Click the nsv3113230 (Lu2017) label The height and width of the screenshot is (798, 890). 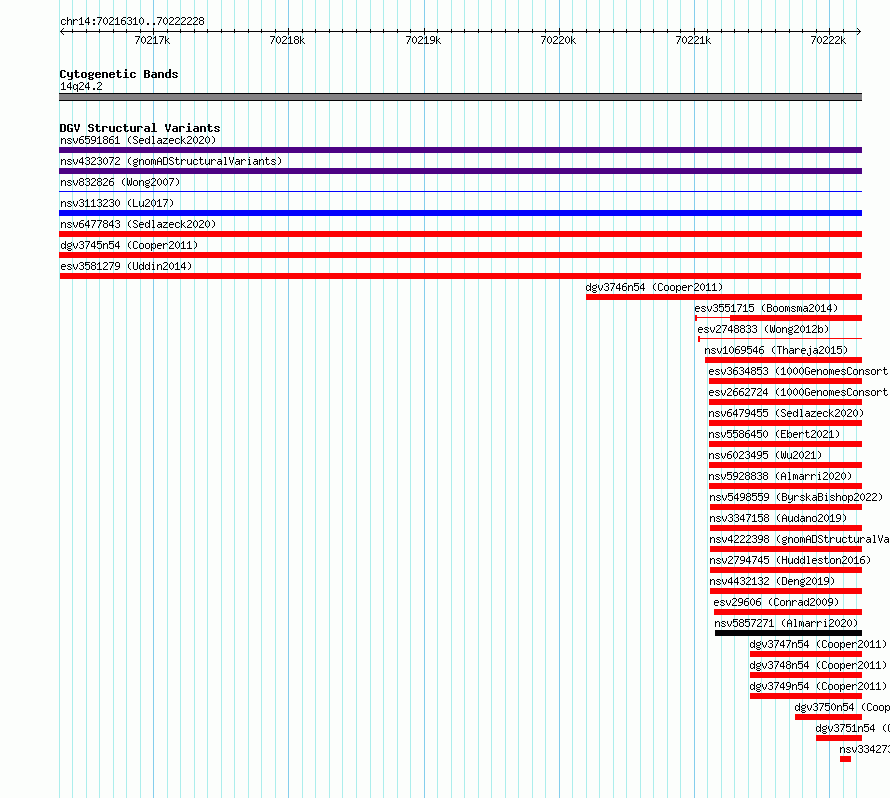[117, 203]
